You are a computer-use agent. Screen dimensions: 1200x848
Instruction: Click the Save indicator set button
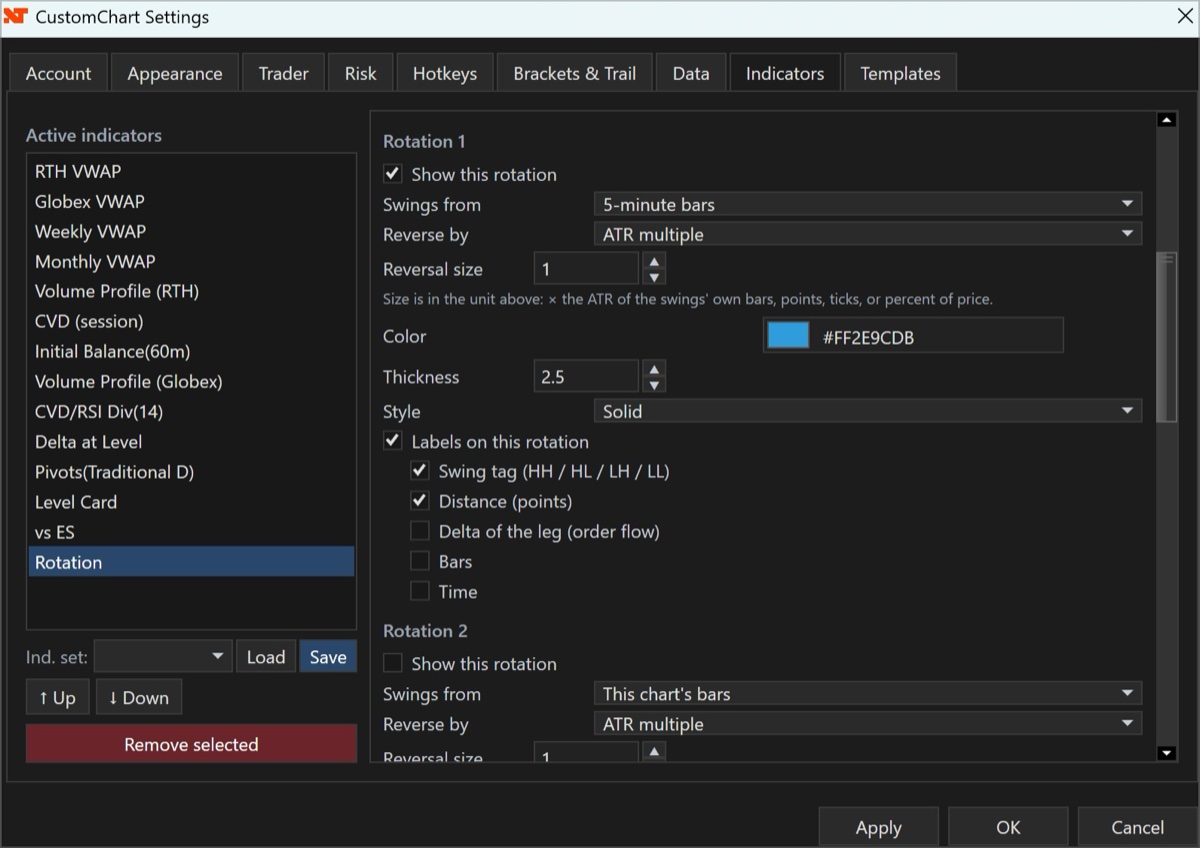pos(328,656)
